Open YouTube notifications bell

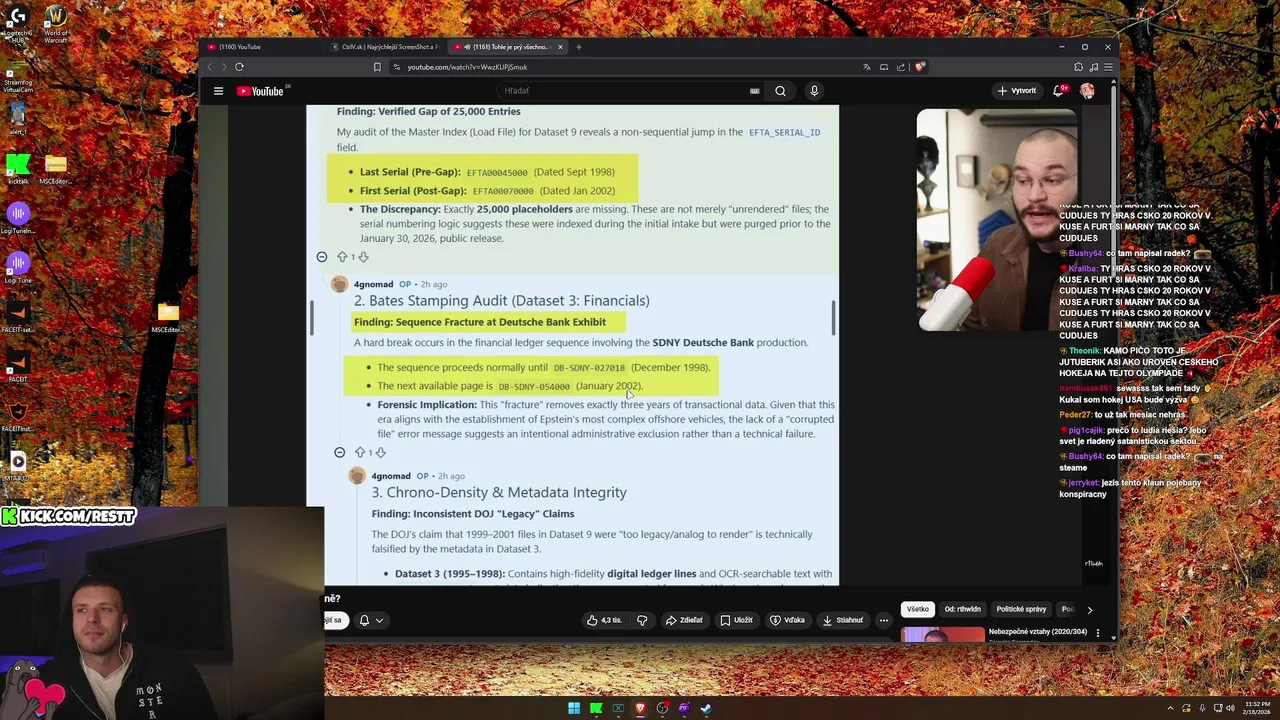(x=1059, y=91)
